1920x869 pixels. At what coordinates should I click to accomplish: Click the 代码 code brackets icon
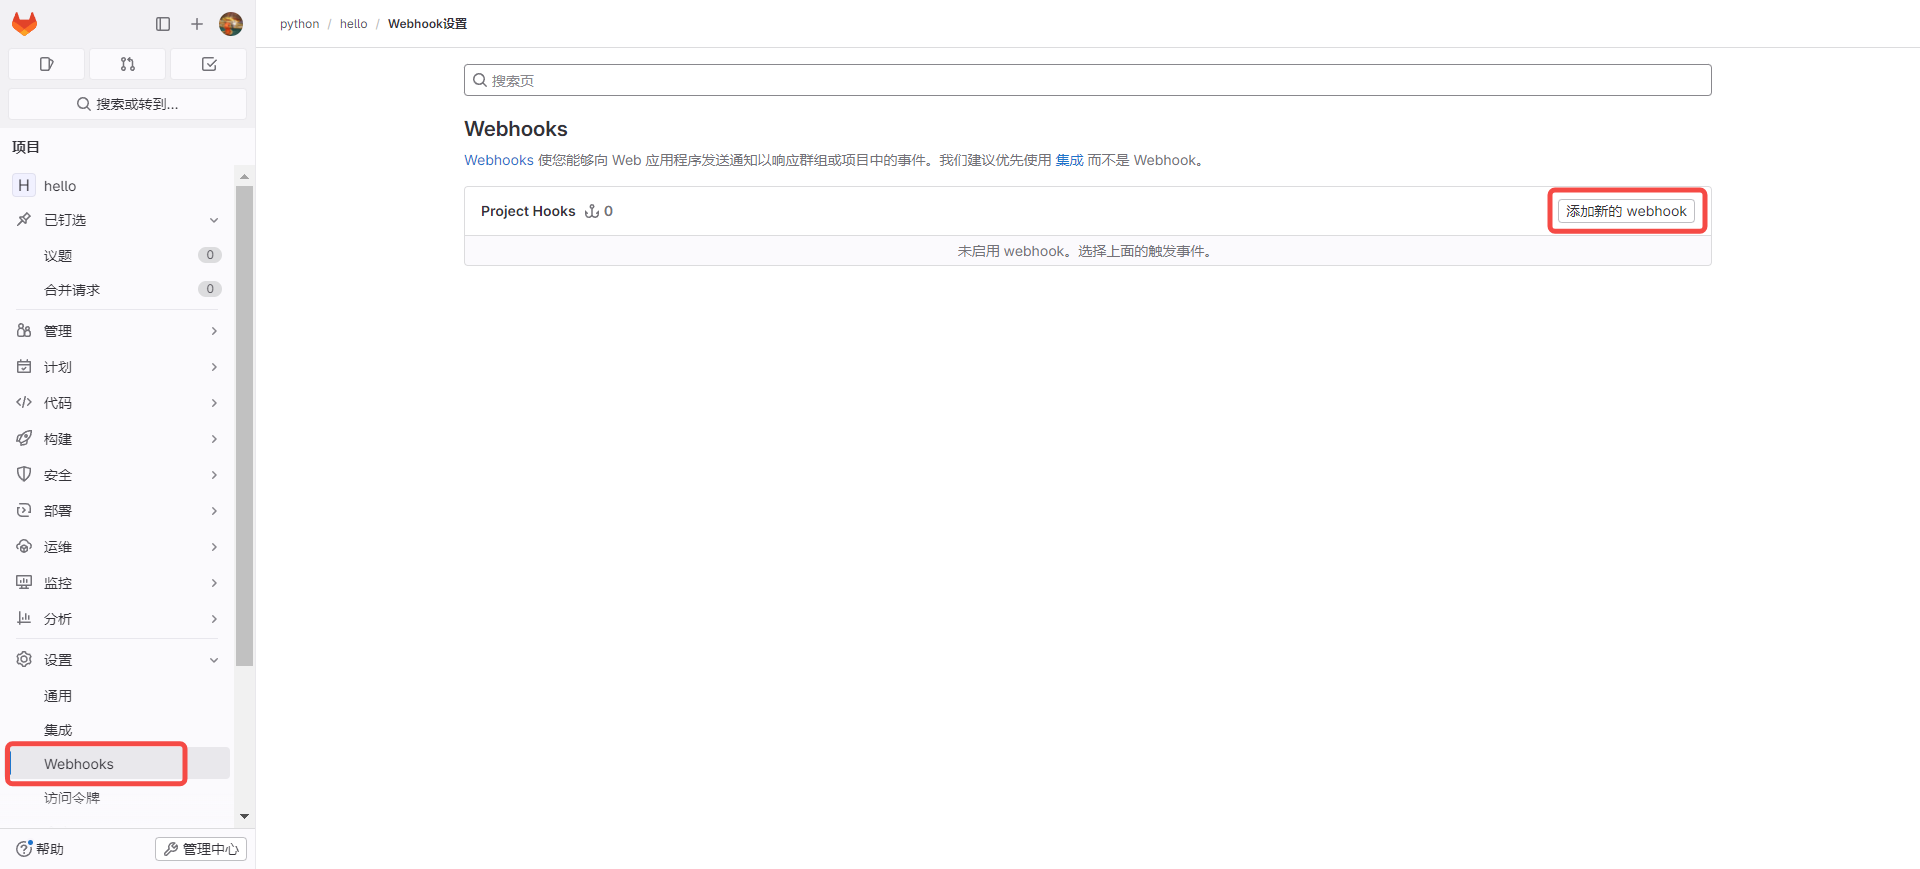click(24, 402)
